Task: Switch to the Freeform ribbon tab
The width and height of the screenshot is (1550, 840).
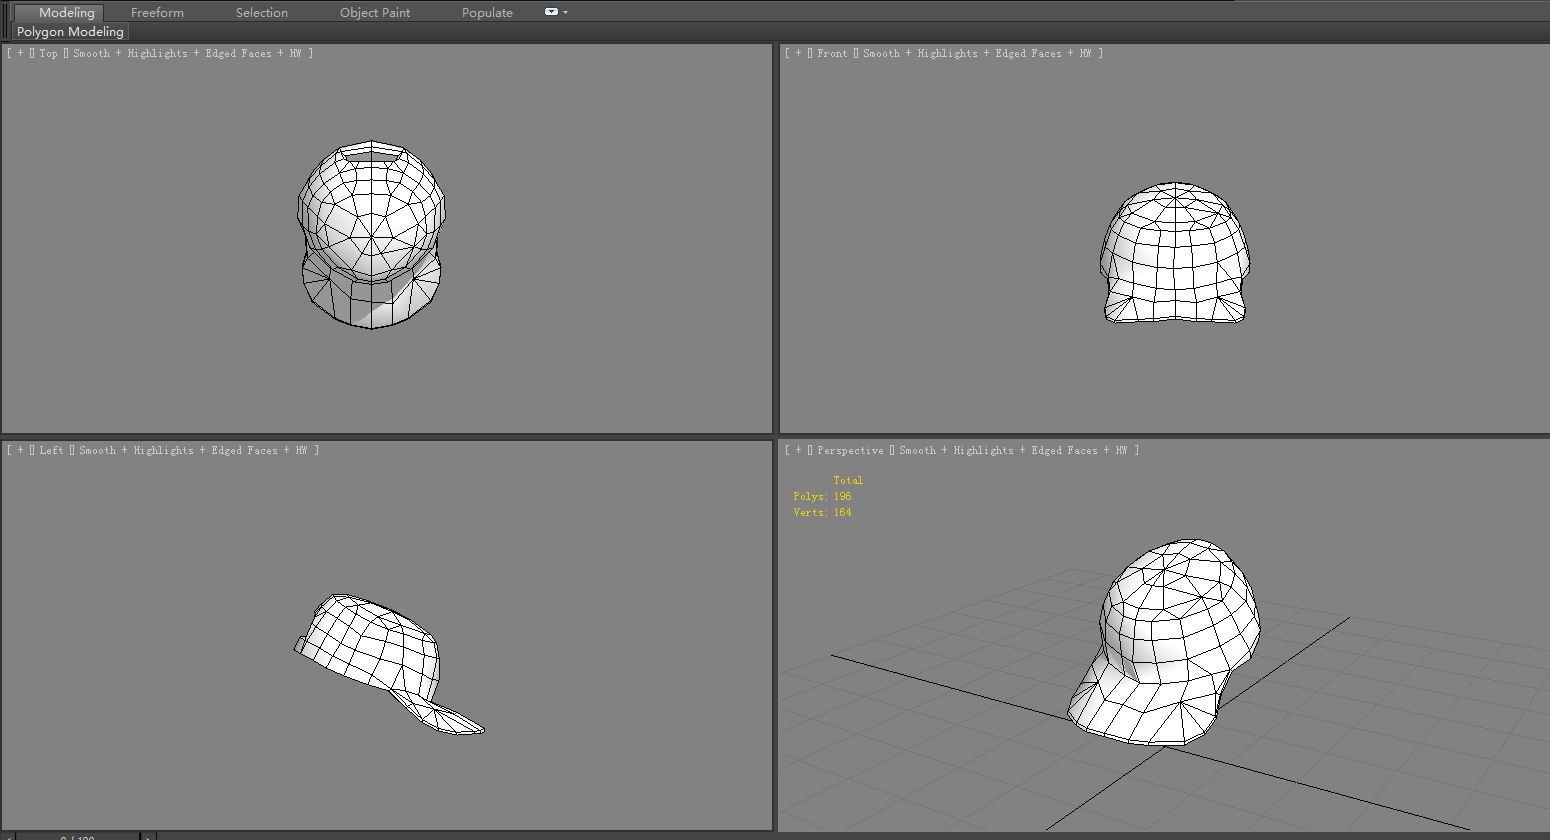Action: [x=156, y=12]
